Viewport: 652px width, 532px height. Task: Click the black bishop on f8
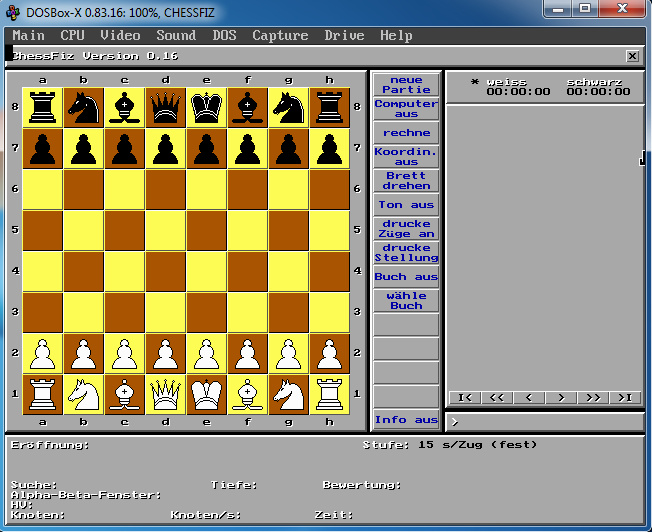point(248,107)
